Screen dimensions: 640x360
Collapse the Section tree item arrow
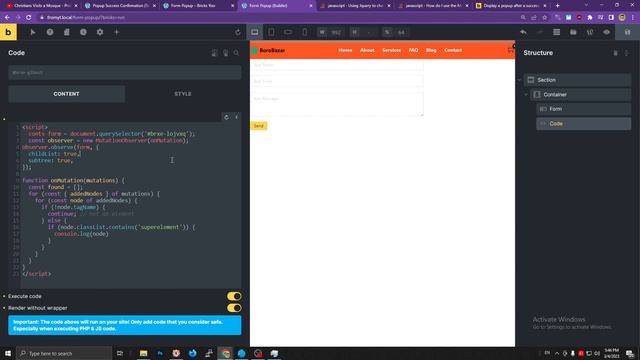[x=520, y=80]
